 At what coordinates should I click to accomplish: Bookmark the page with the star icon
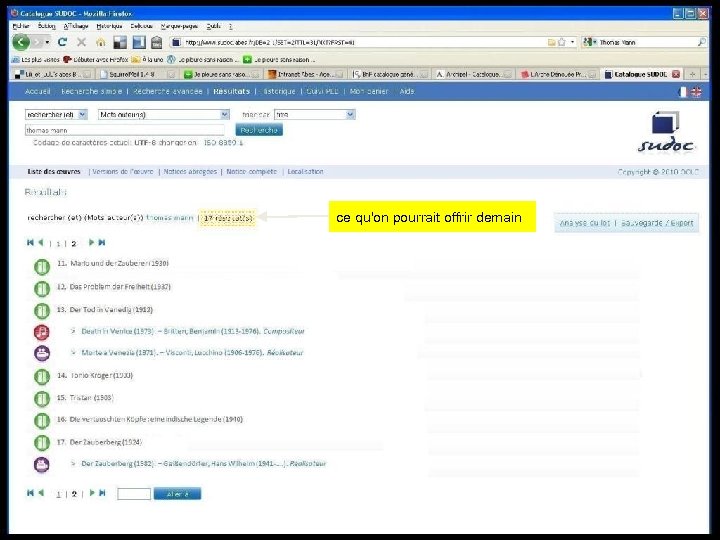click(x=561, y=42)
